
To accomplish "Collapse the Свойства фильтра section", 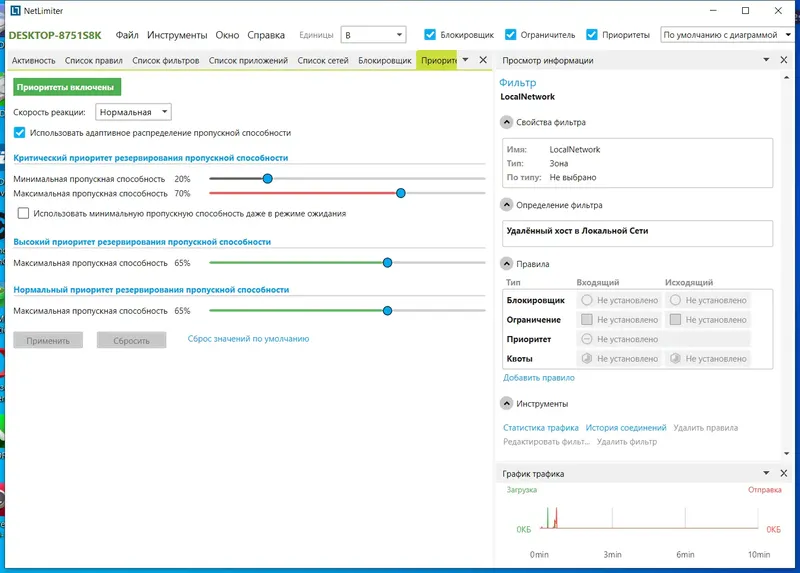I will pos(506,122).
